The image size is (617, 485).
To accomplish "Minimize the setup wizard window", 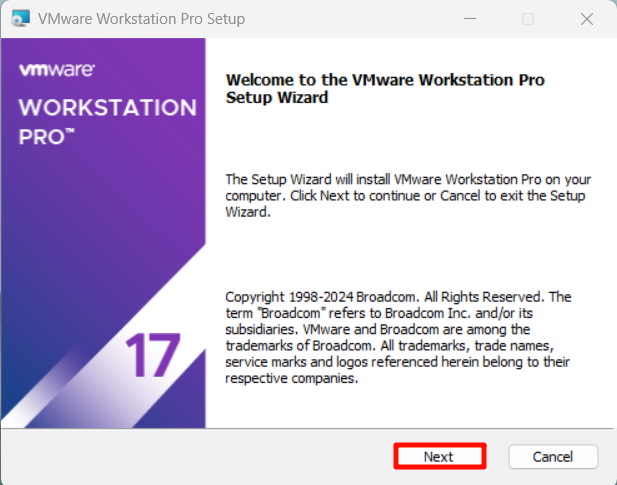I will pos(470,19).
